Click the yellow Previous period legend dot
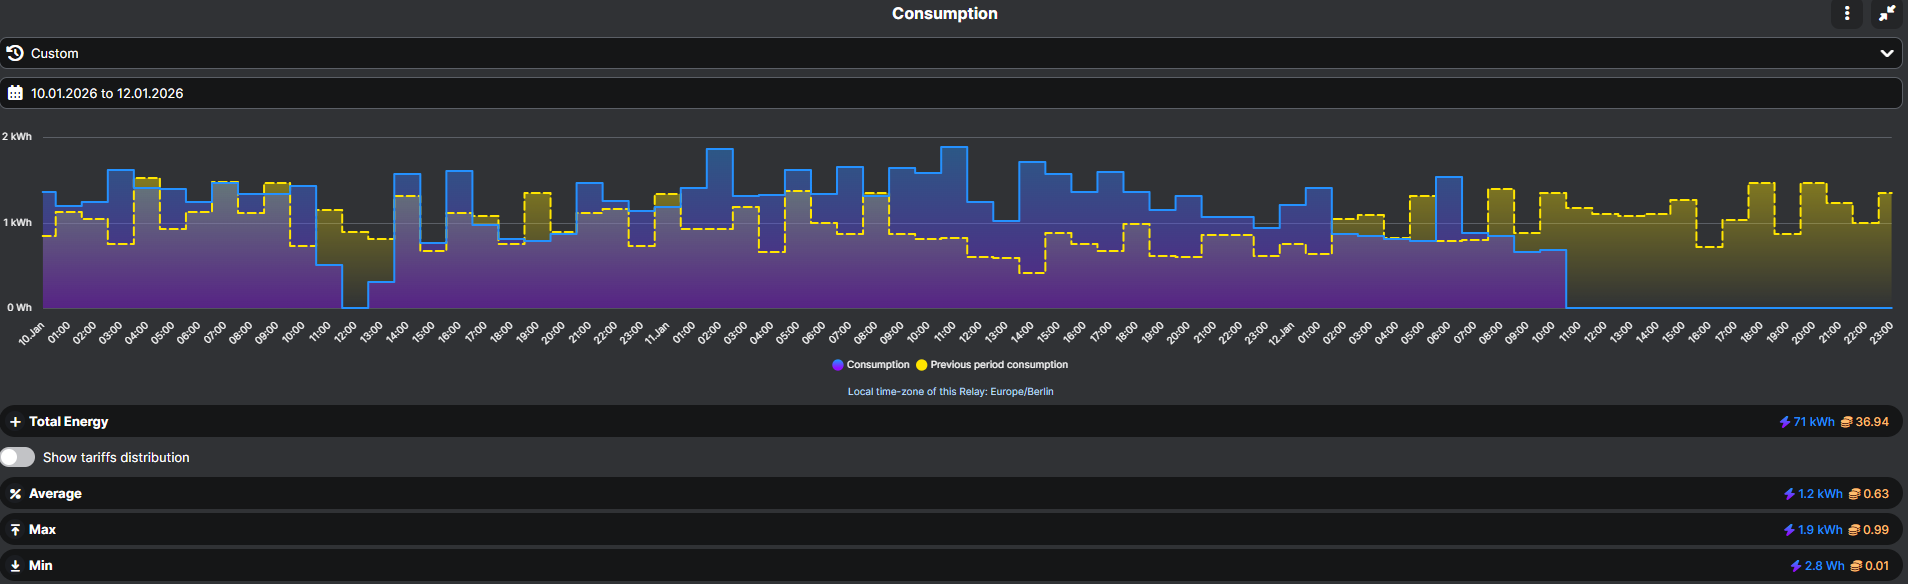1908x584 pixels. [921, 365]
